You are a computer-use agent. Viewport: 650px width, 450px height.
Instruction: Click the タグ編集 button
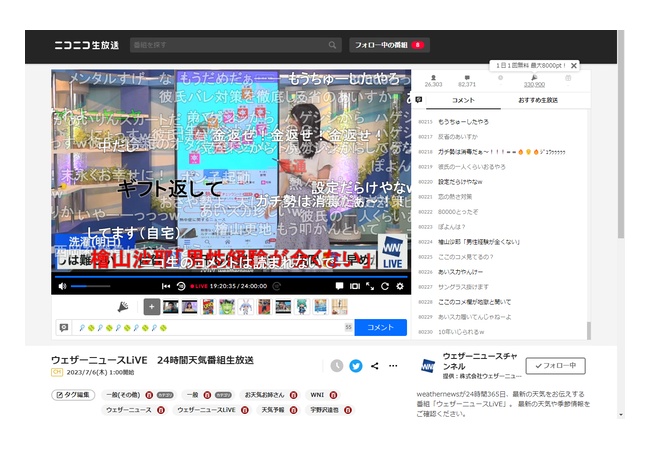[x=73, y=395]
